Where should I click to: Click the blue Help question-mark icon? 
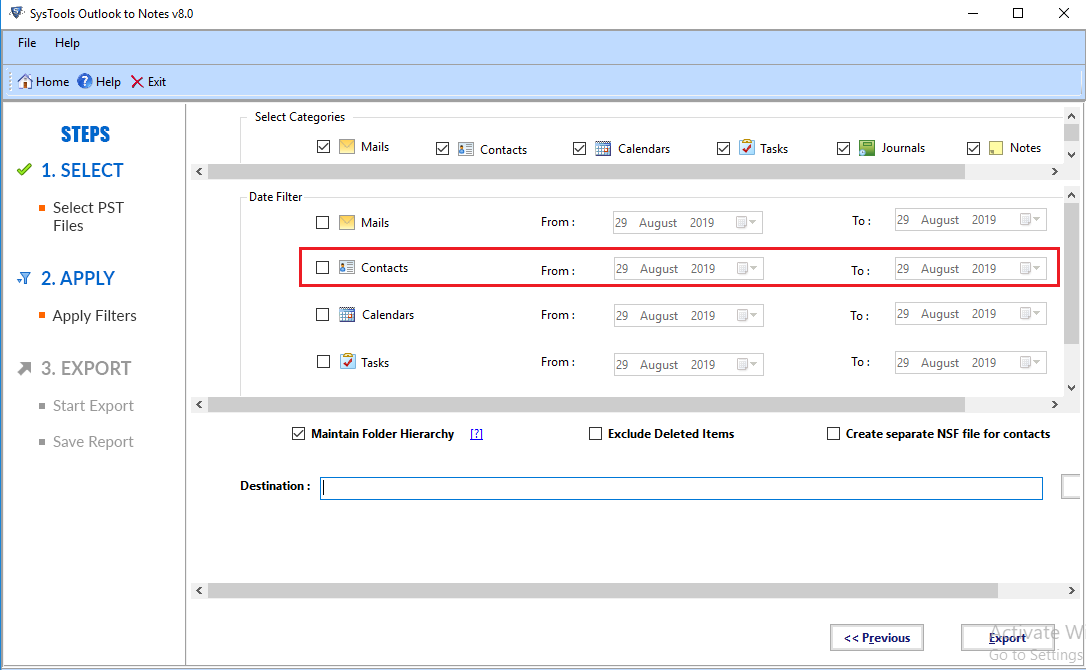(x=84, y=82)
